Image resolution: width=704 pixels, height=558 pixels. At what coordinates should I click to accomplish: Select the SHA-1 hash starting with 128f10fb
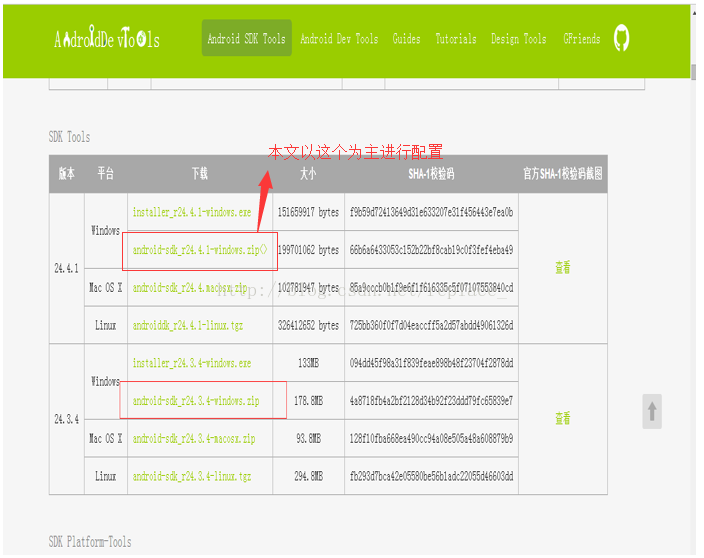pyautogui.click(x=431, y=439)
